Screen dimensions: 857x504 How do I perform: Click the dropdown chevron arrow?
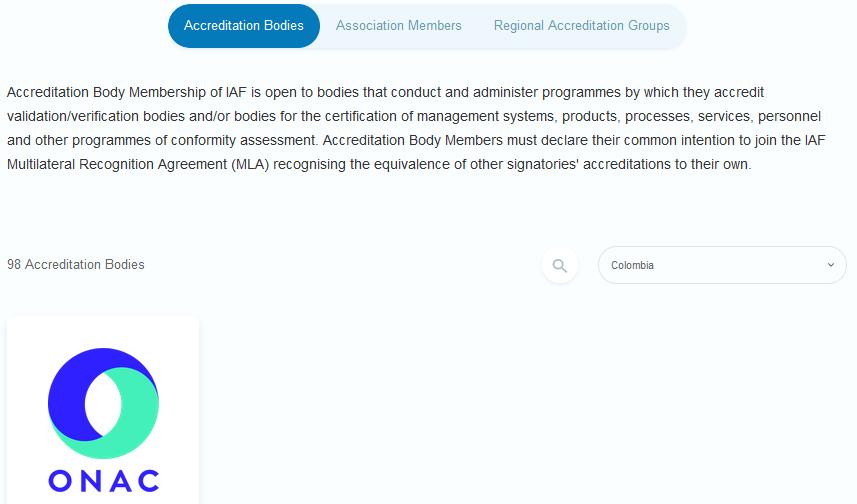pyautogui.click(x=830, y=265)
